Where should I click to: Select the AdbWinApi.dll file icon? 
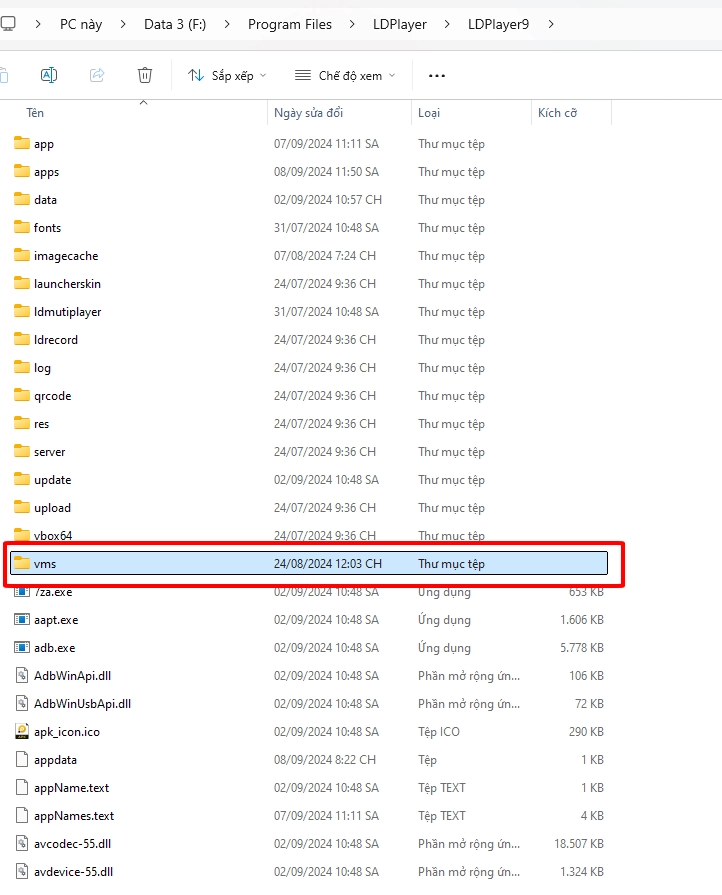coord(22,676)
